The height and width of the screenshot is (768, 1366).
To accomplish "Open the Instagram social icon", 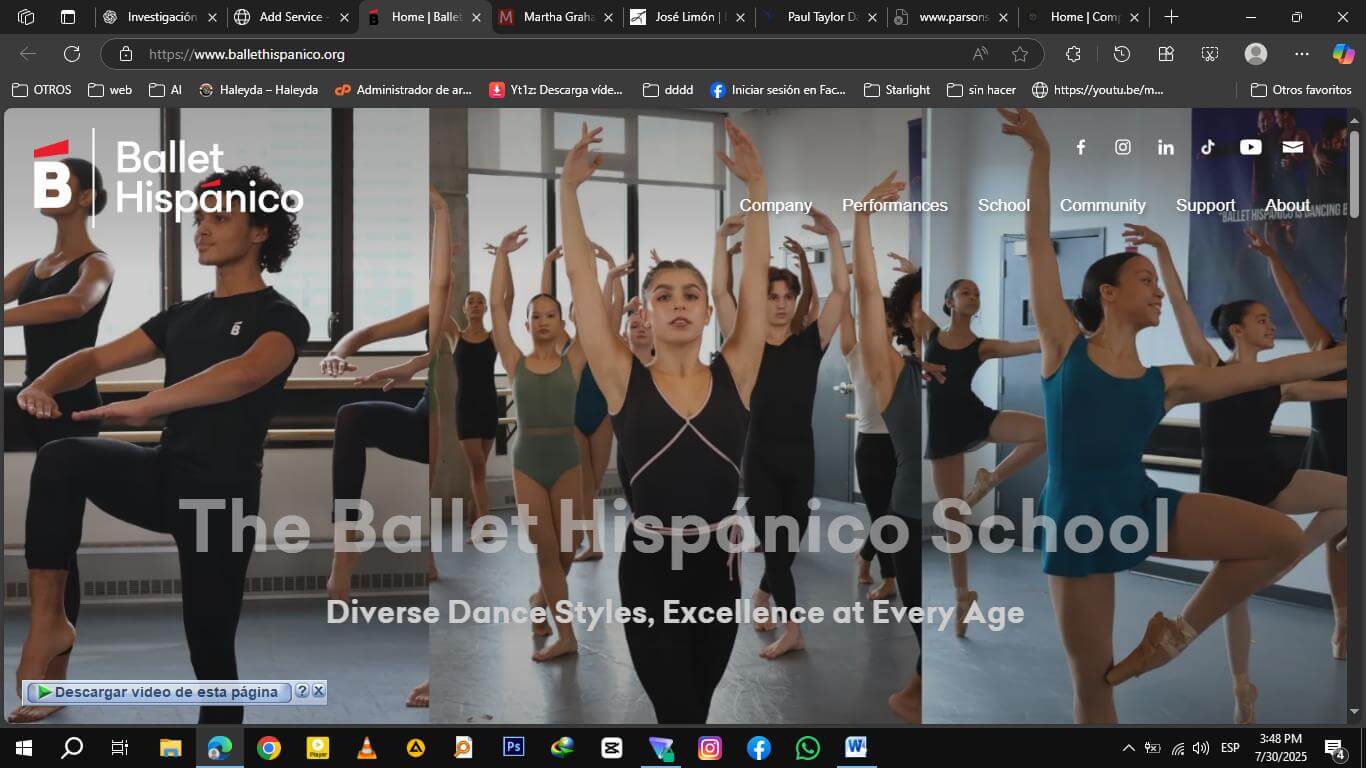I will (1123, 147).
